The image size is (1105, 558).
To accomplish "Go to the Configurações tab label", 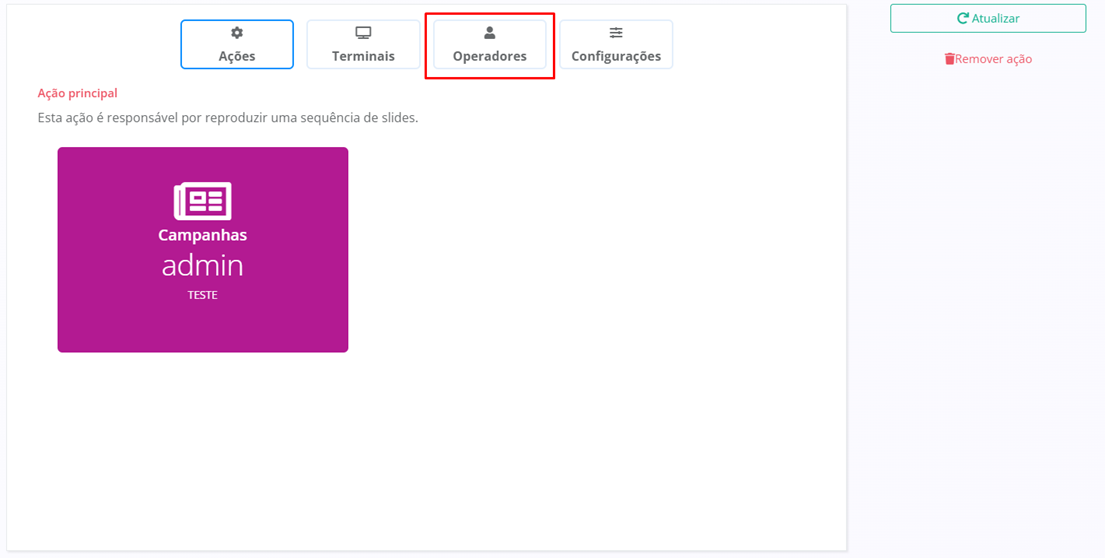I will (616, 56).
